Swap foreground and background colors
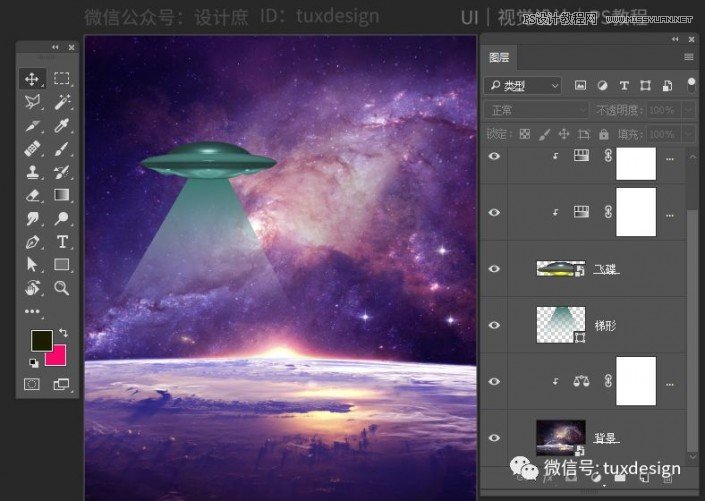Viewport: 705px width, 501px height. (63, 333)
